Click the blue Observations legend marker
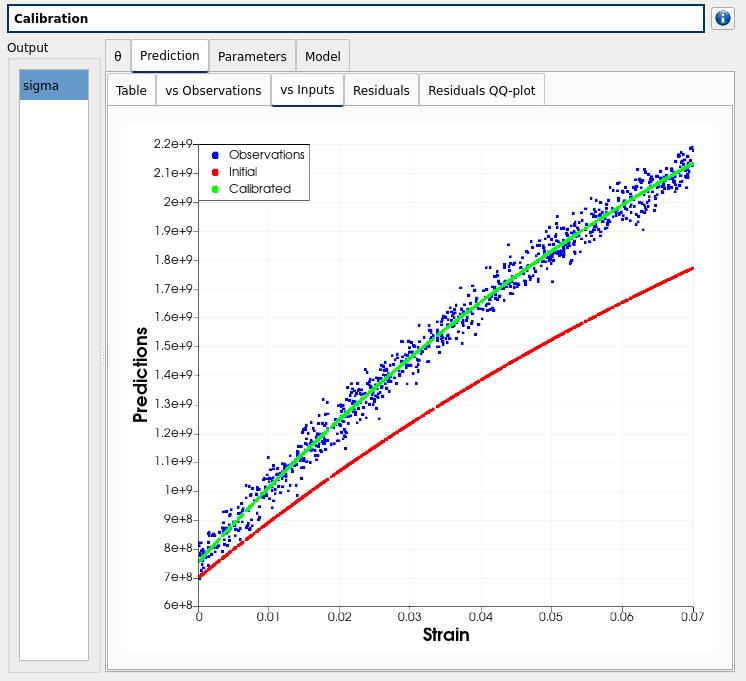The width and height of the screenshot is (746, 681). (215, 155)
